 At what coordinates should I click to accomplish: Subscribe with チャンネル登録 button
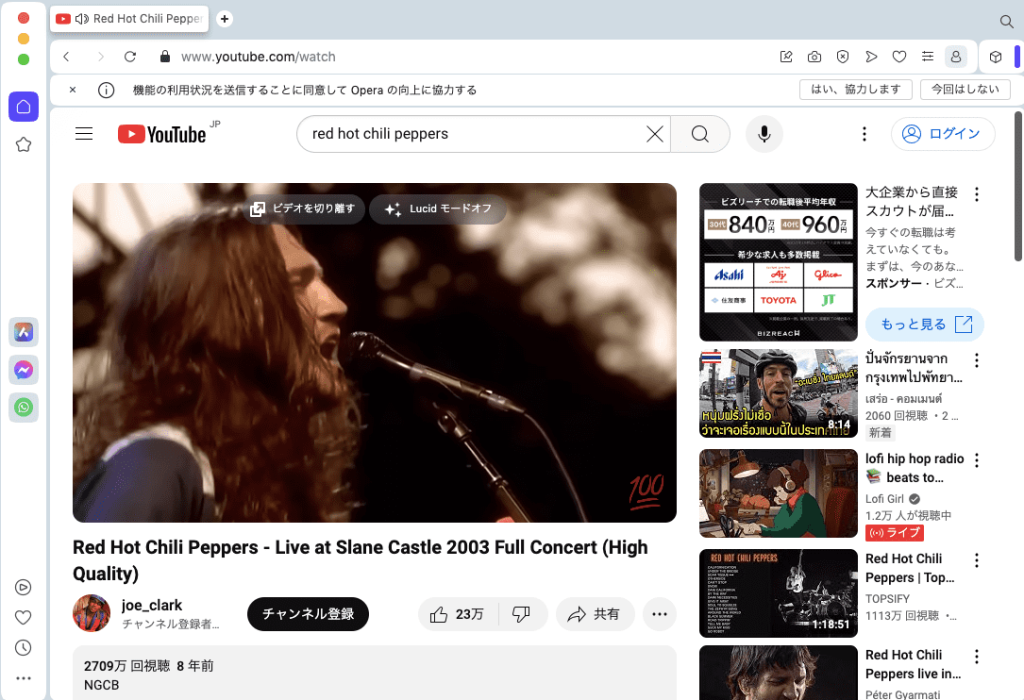[x=308, y=614]
